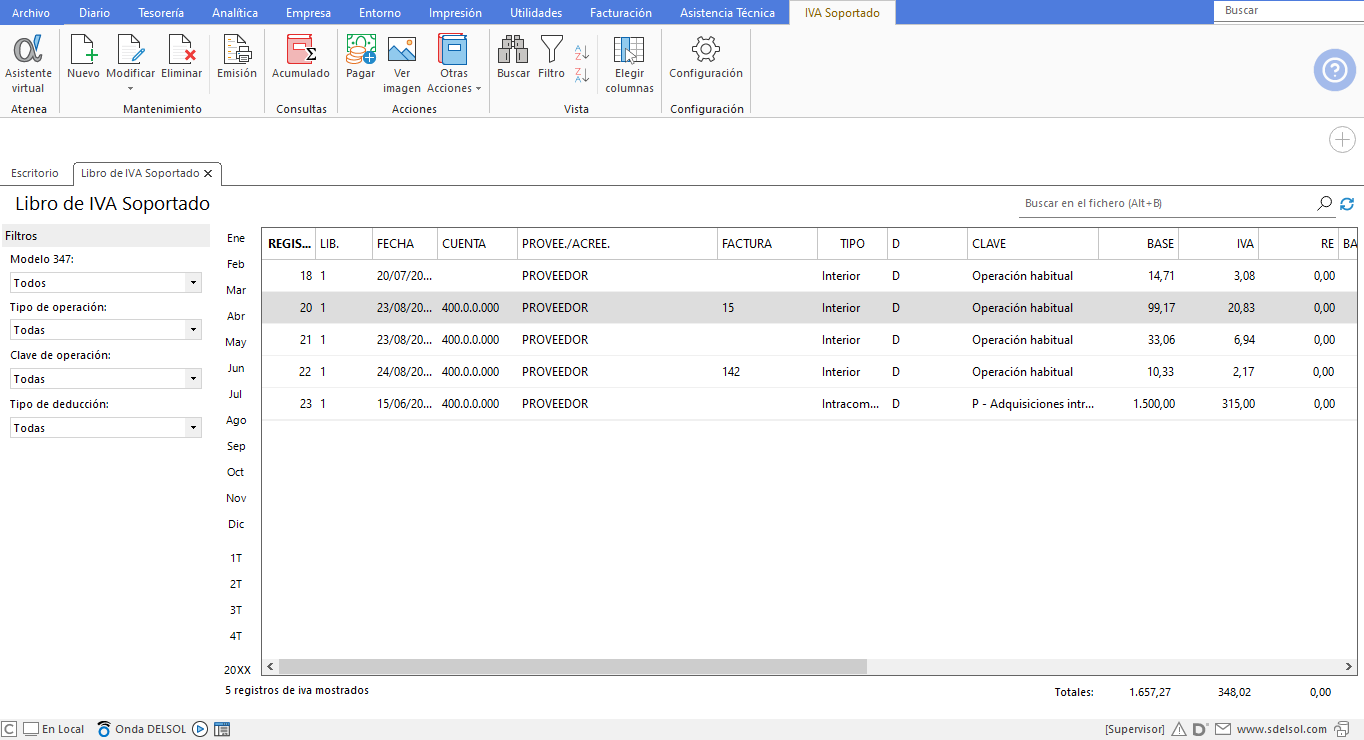Open the Archivo menu

click(x=30, y=13)
